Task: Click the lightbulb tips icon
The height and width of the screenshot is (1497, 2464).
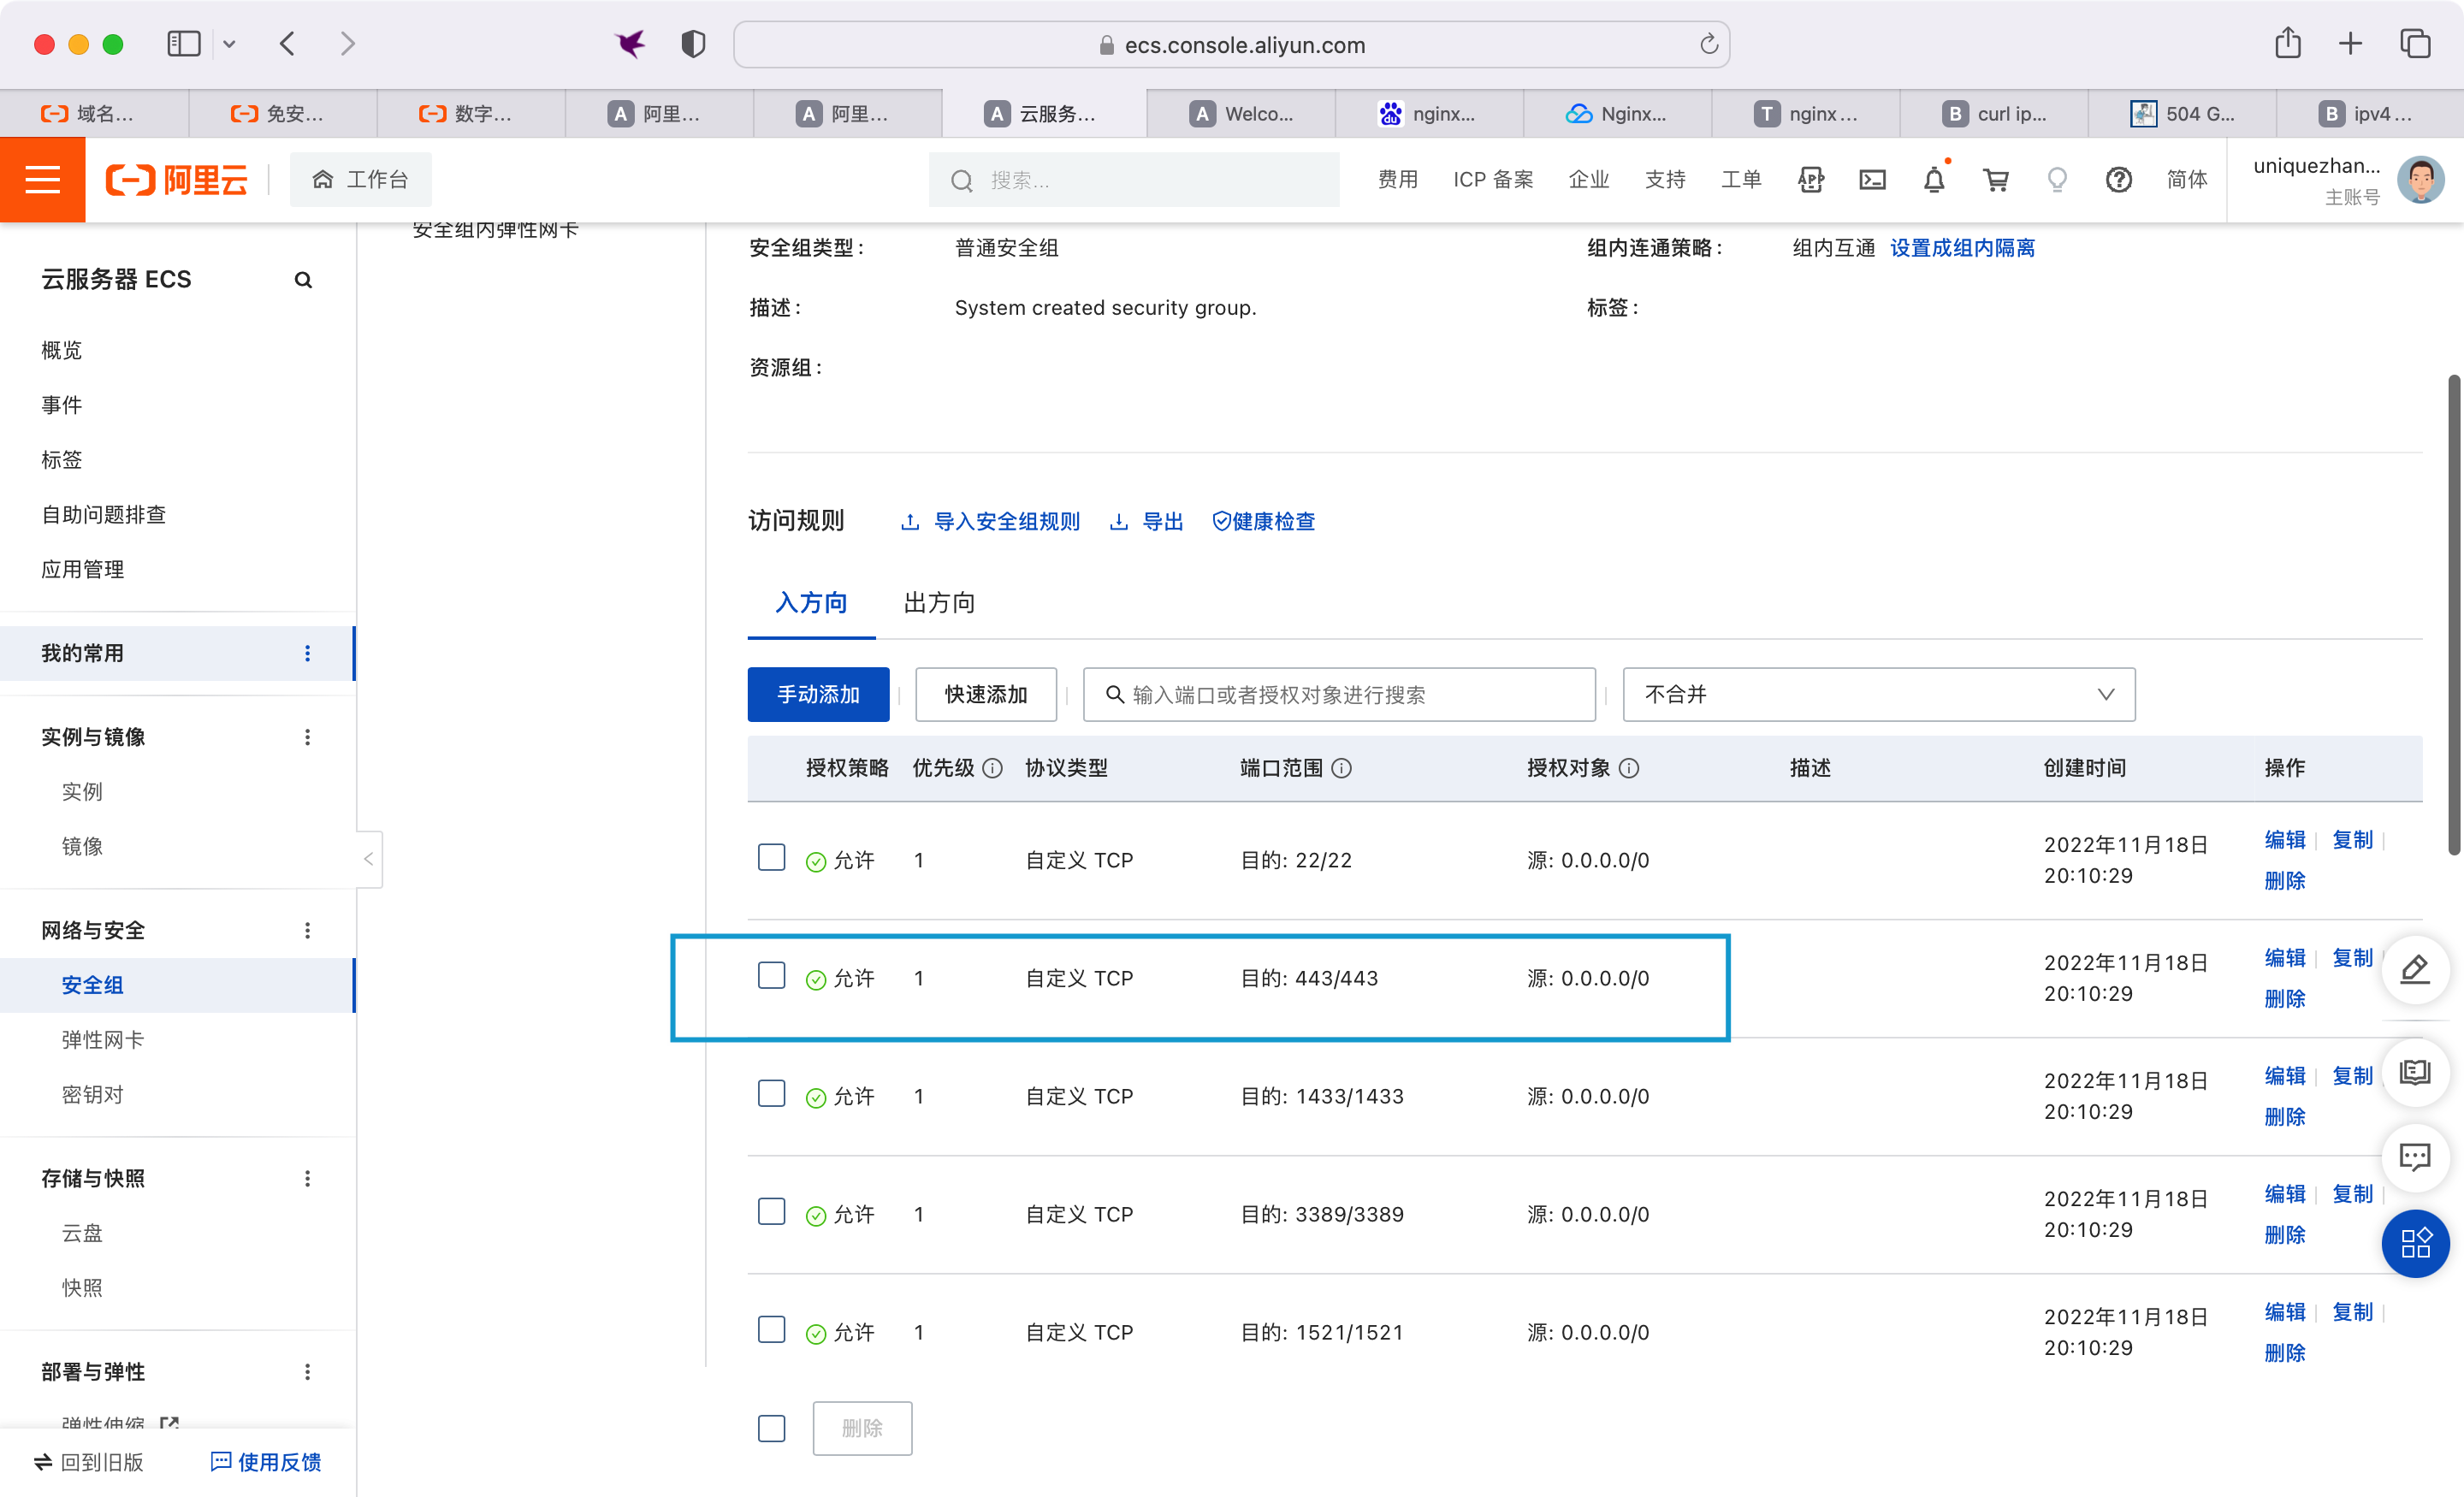Action: (x=2057, y=180)
